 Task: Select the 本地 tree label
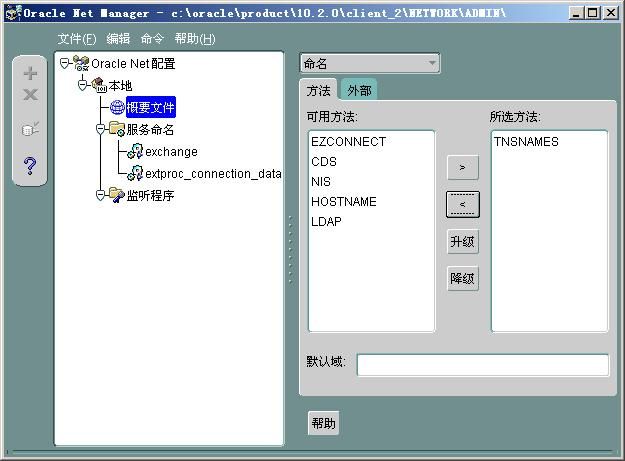point(120,85)
